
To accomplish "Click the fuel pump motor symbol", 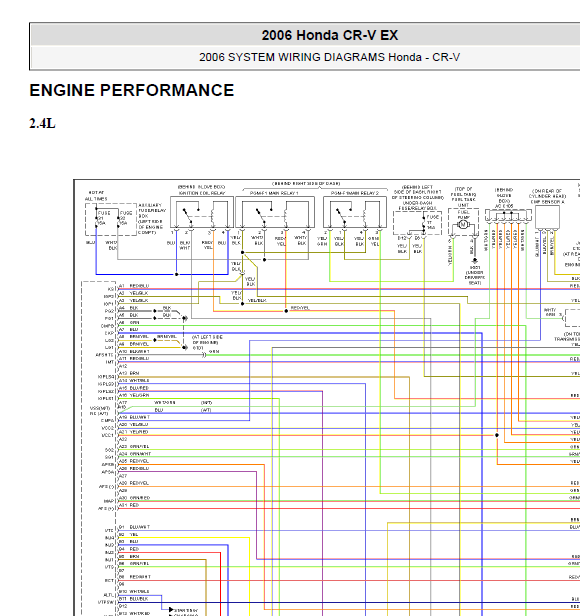I will click(463, 225).
